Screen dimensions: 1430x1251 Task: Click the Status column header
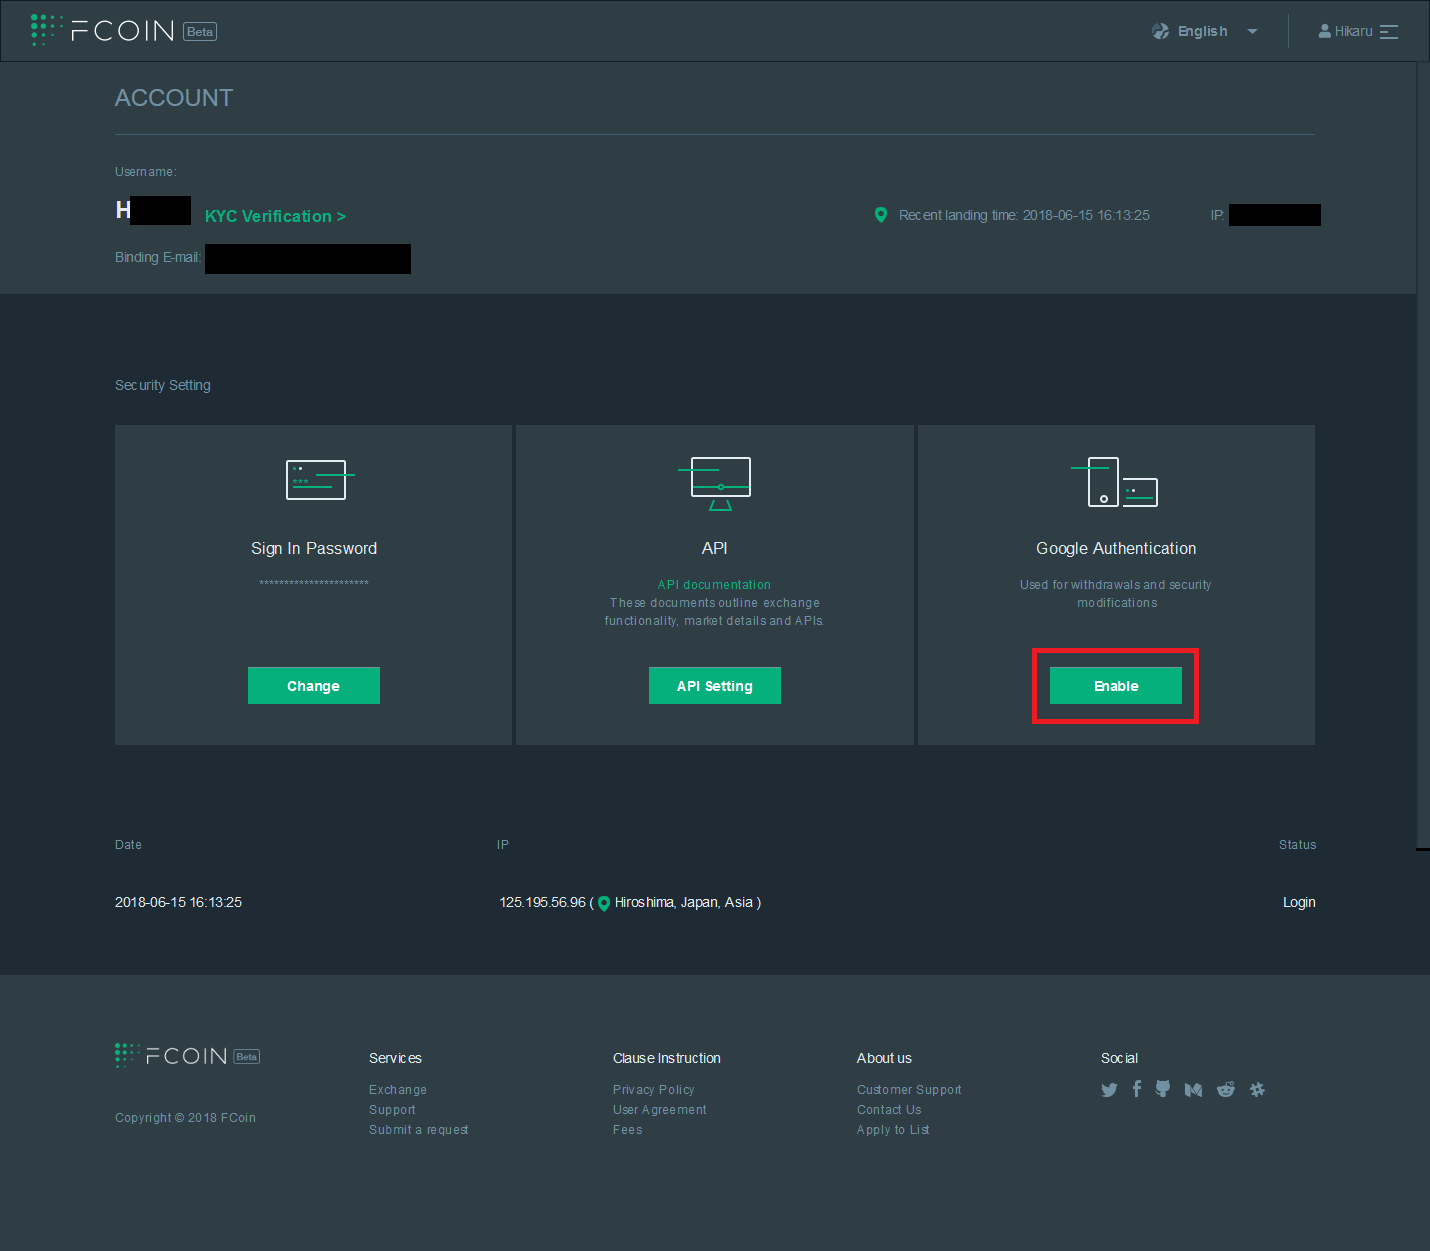1297,845
